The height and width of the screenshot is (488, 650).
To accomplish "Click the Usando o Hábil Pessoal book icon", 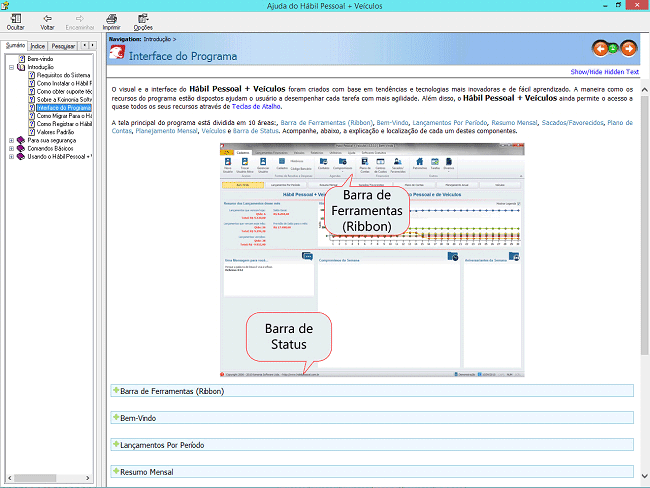I will (21, 157).
